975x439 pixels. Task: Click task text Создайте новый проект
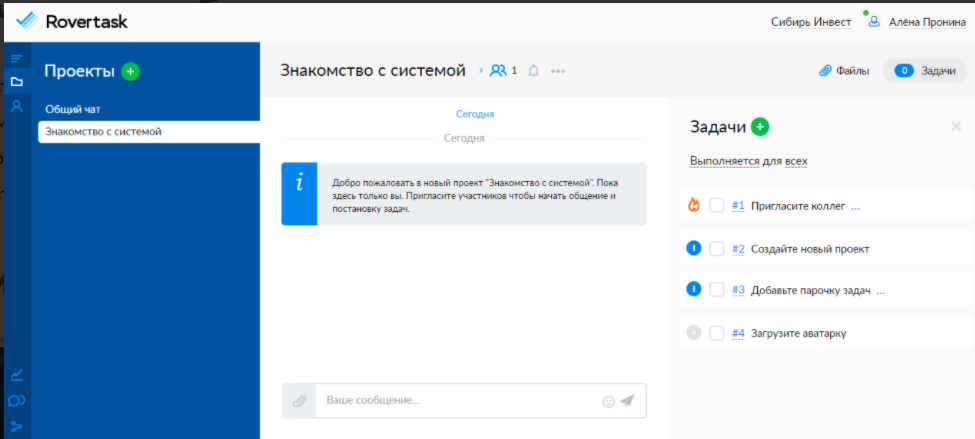[x=810, y=249]
